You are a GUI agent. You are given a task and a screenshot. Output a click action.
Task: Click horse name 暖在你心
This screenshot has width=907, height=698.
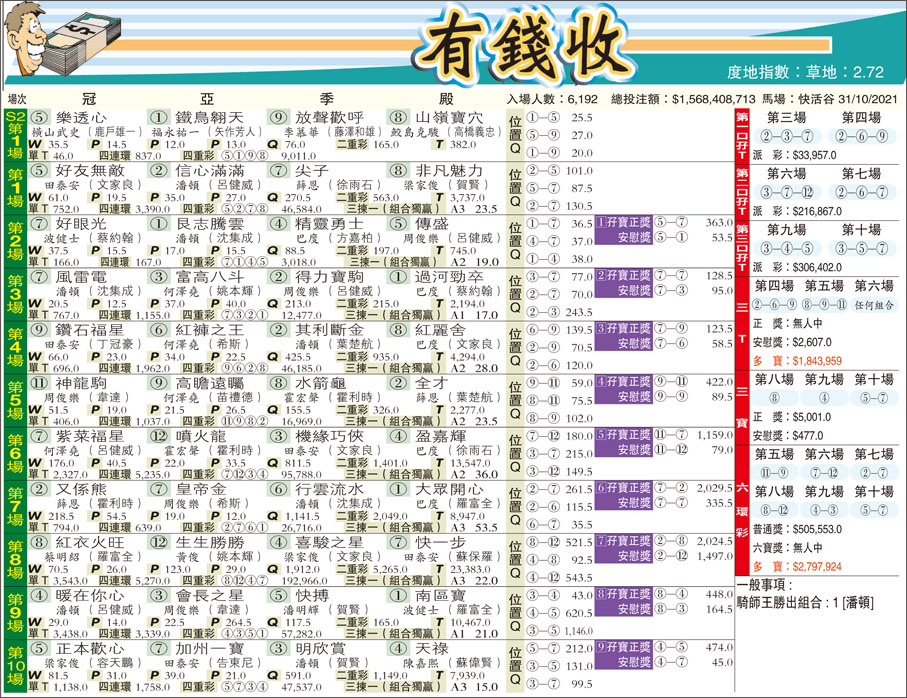pos(90,596)
